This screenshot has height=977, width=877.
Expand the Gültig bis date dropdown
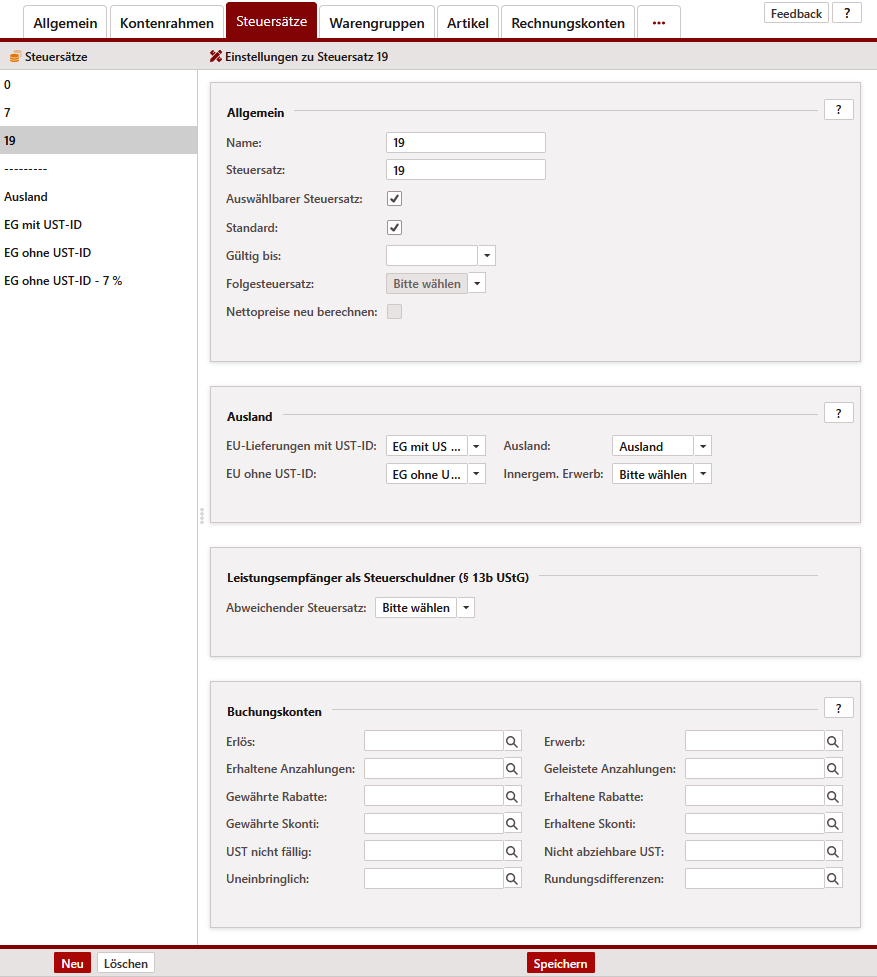tap(487, 256)
